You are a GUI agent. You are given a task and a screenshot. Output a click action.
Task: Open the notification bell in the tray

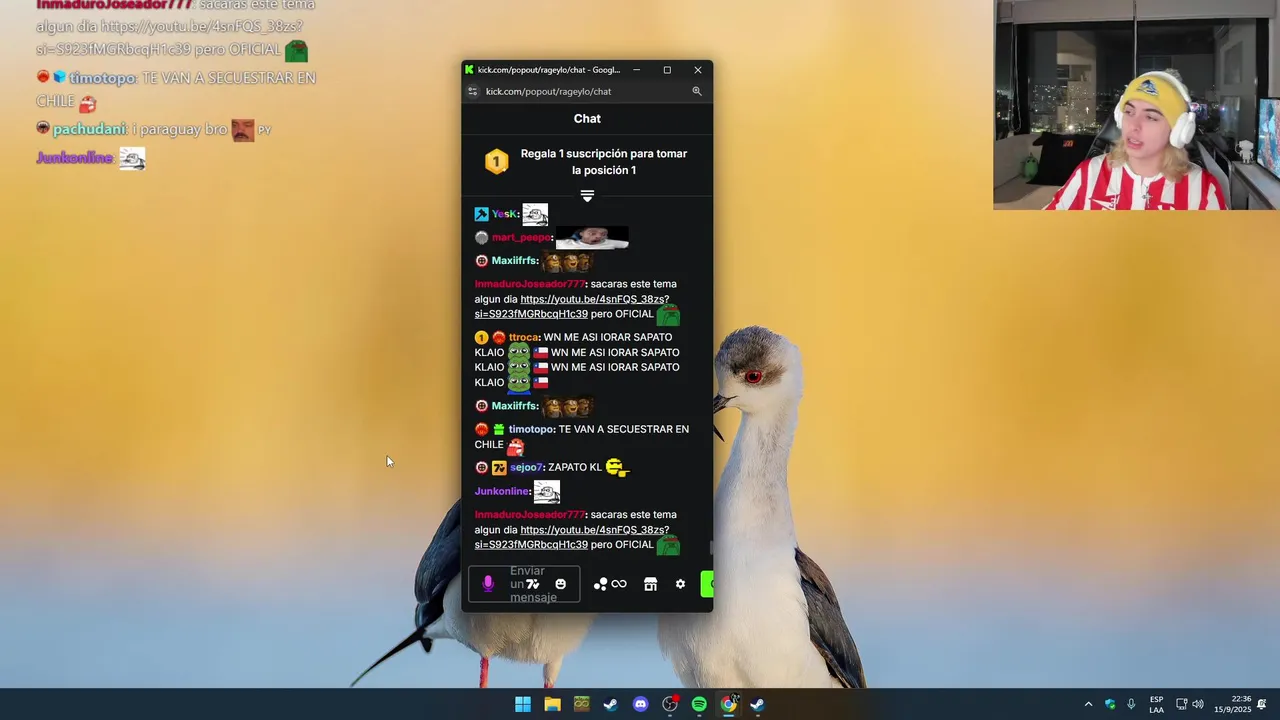1262,704
